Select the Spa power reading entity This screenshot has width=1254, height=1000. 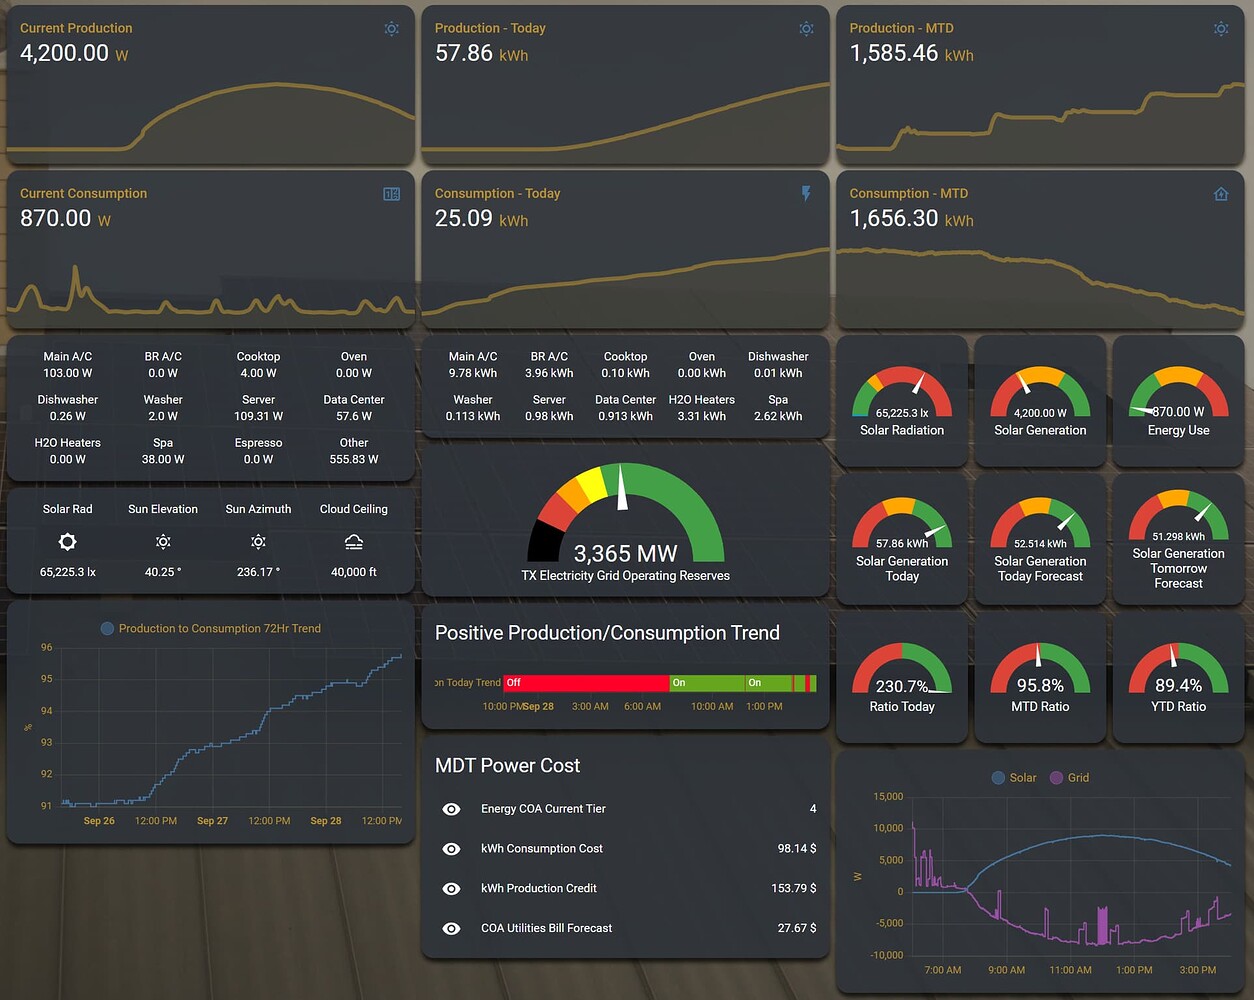[162, 451]
